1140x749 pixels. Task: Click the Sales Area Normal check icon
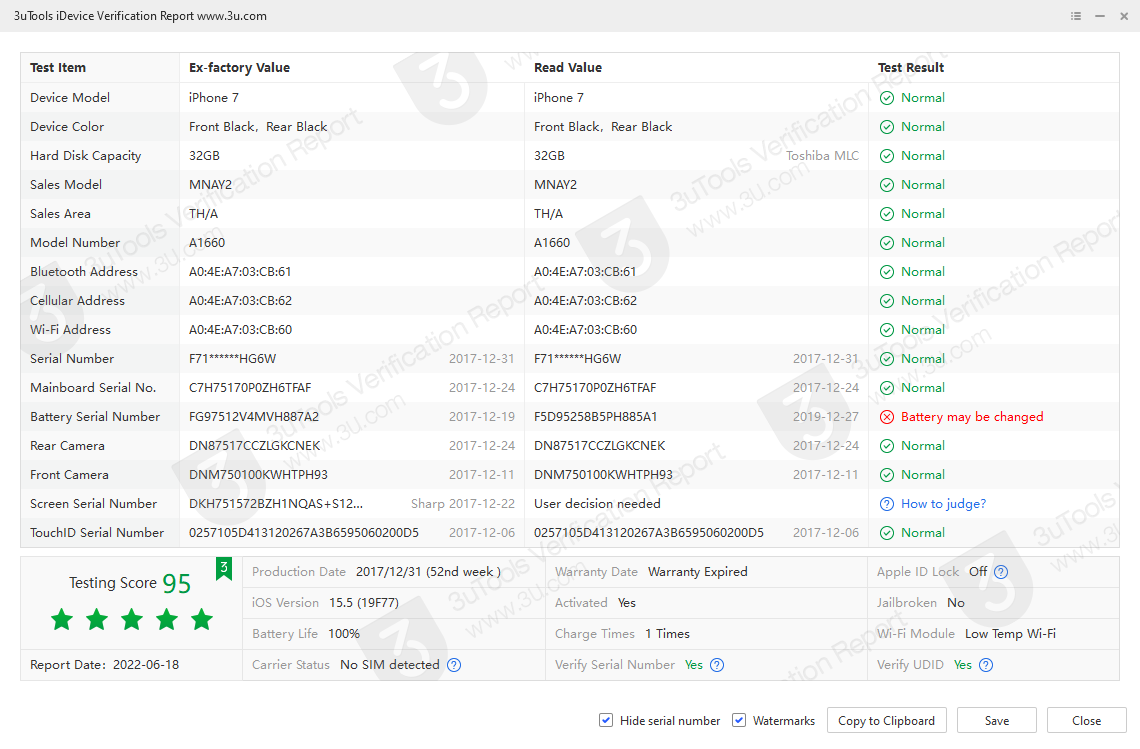tap(886, 214)
